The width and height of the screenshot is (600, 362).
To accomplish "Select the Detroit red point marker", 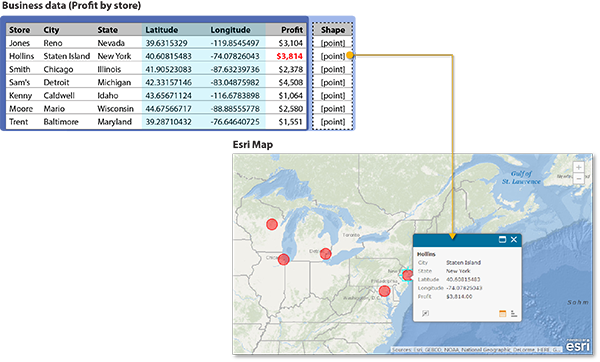I will coord(325,253).
